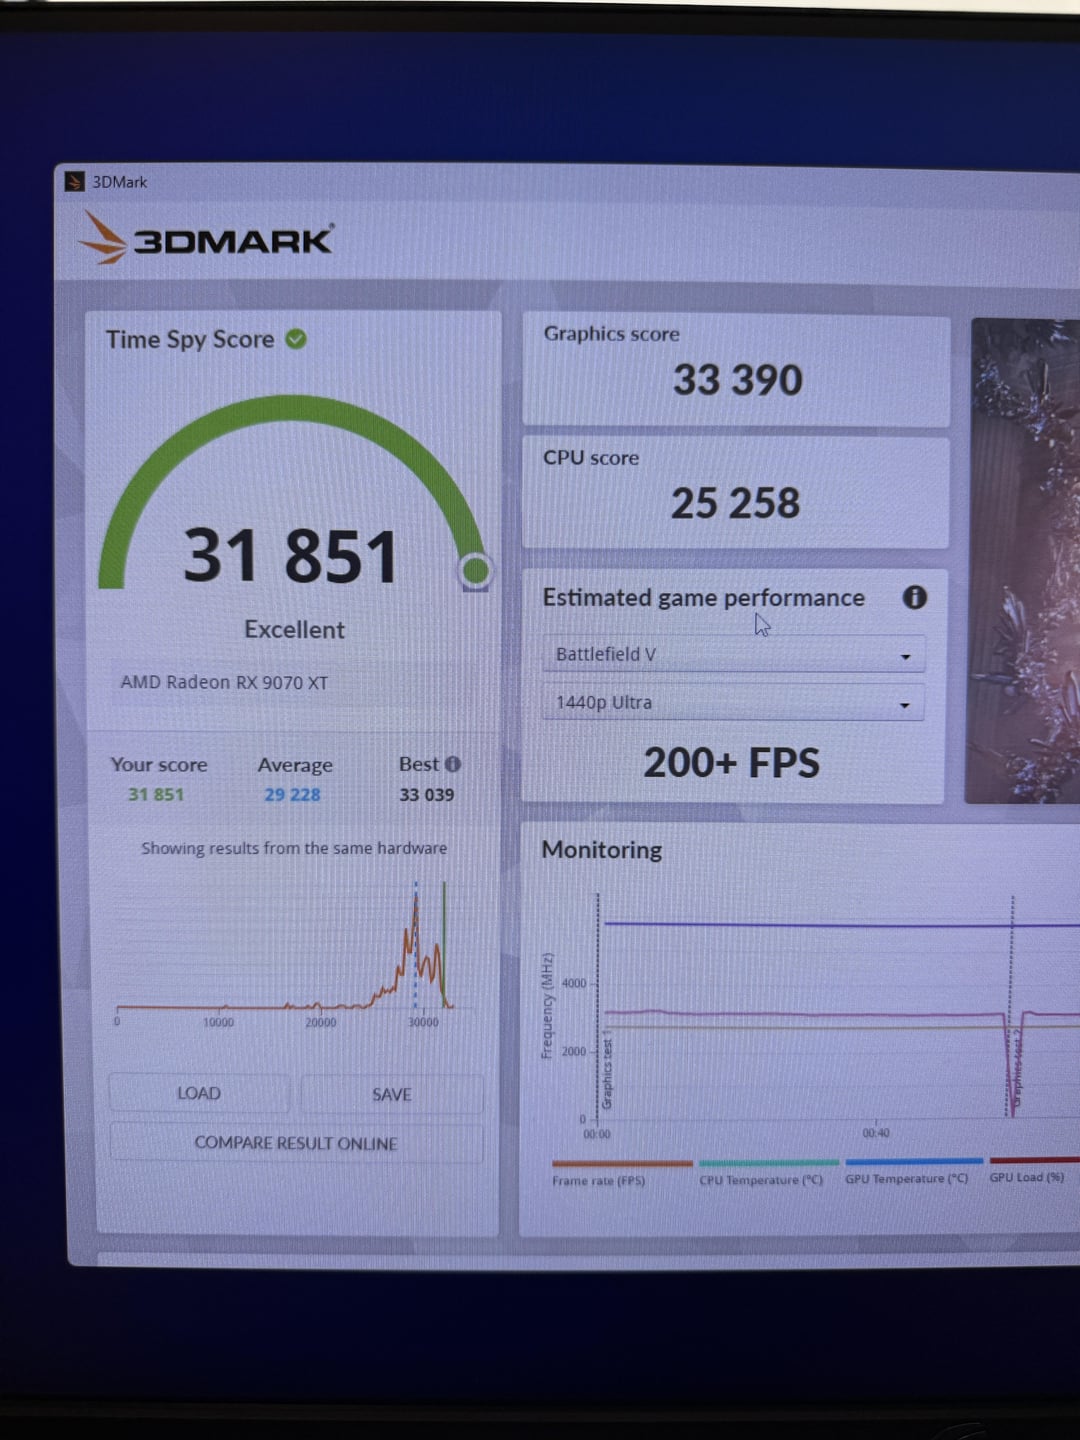Click Your score value 31 851
1080x1440 pixels.
click(156, 795)
